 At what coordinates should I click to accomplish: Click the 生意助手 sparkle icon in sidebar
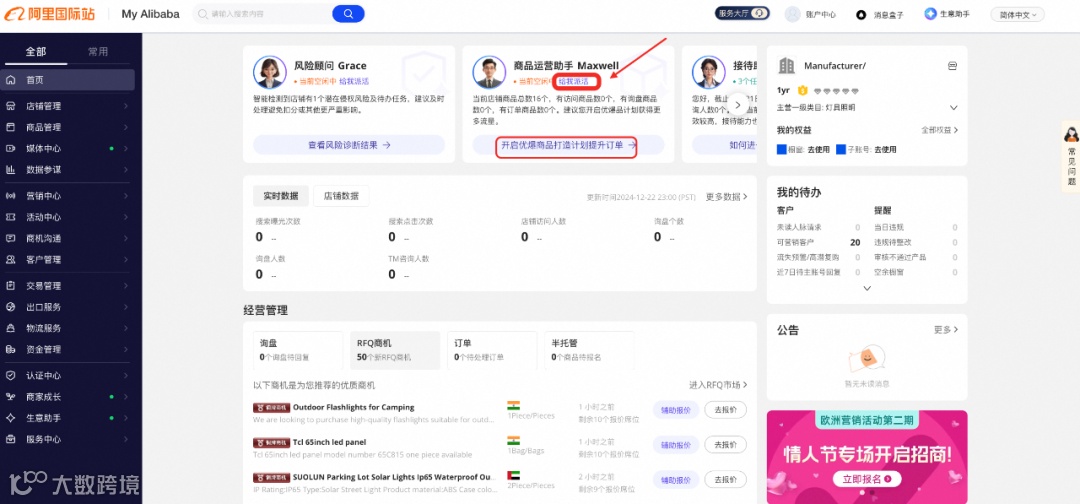coord(10,418)
